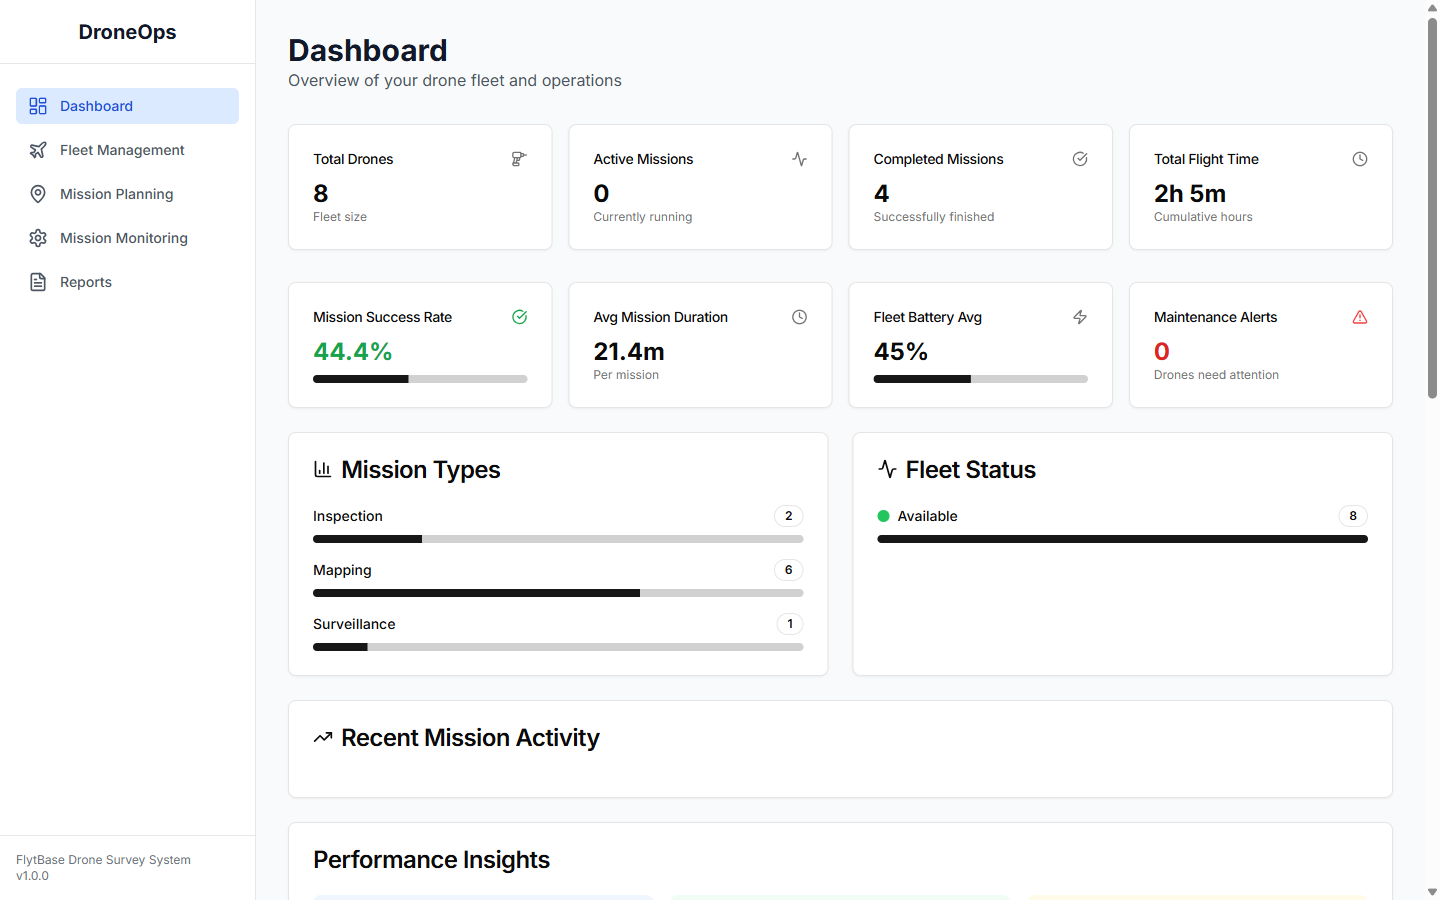Click 'Currently running' caption
This screenshot has height=900, width=1440.
point(642,217)
